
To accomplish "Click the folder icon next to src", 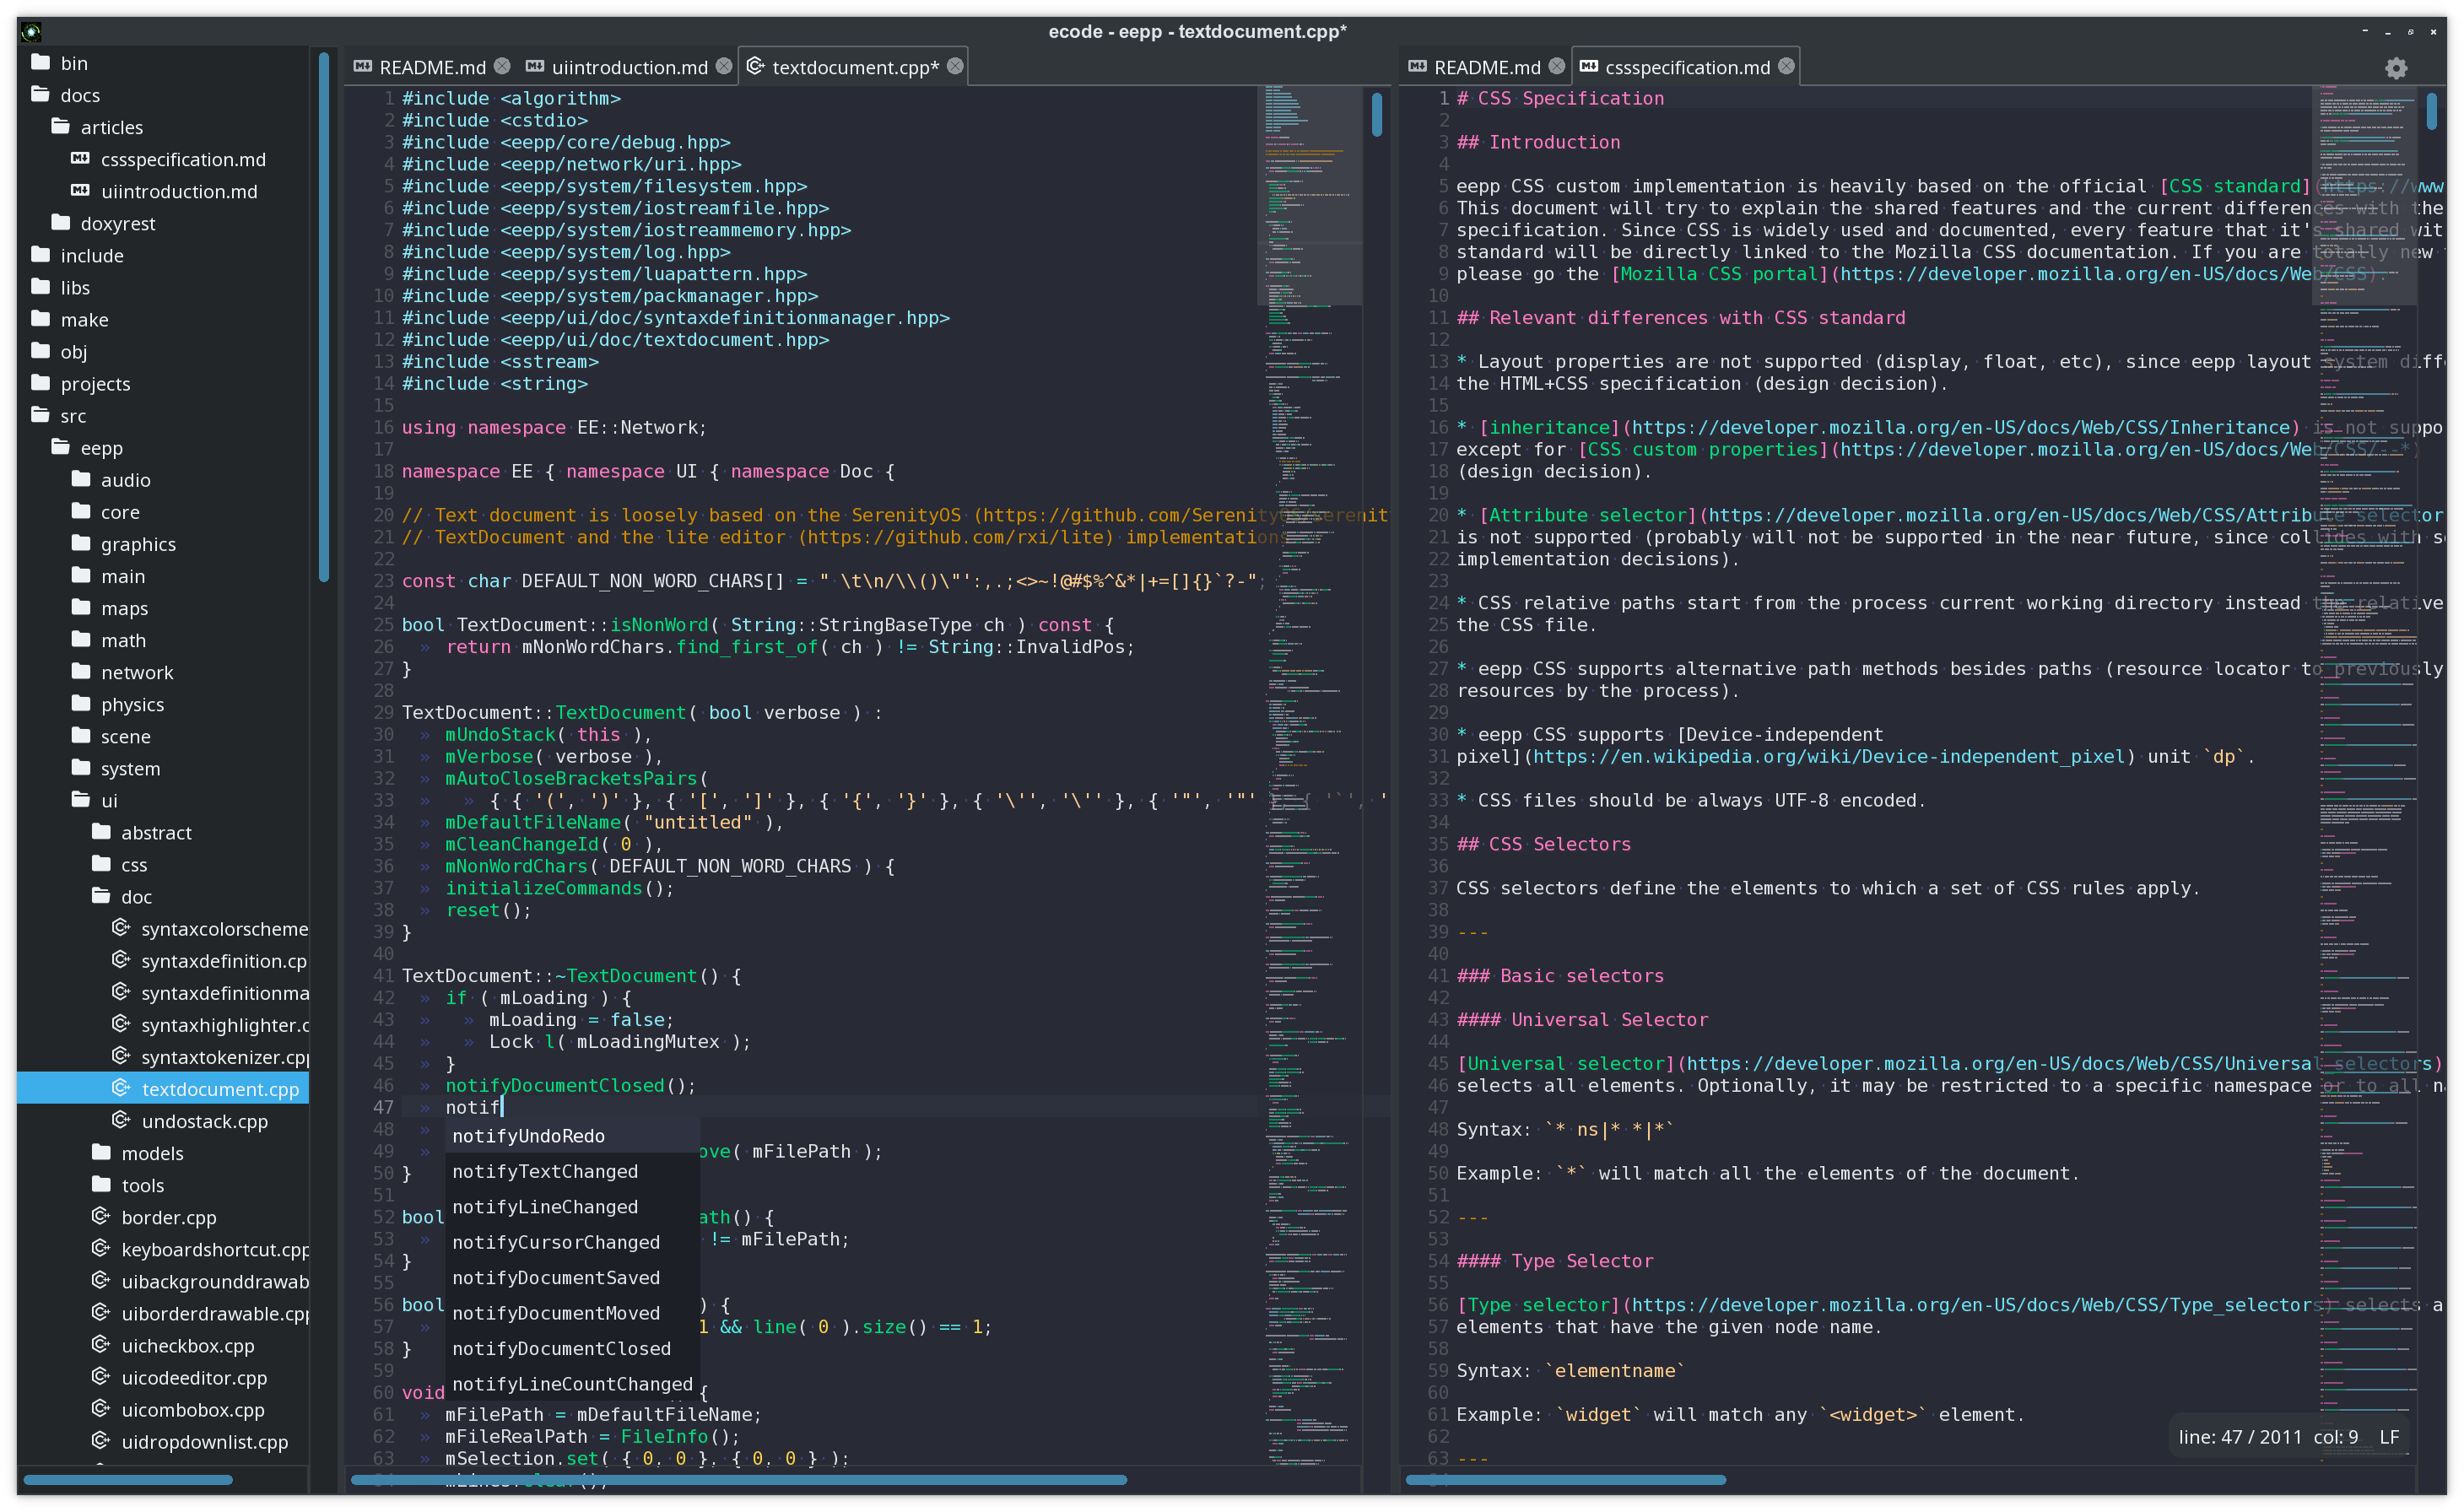I will pyautogui.click(x=40, y=415).
